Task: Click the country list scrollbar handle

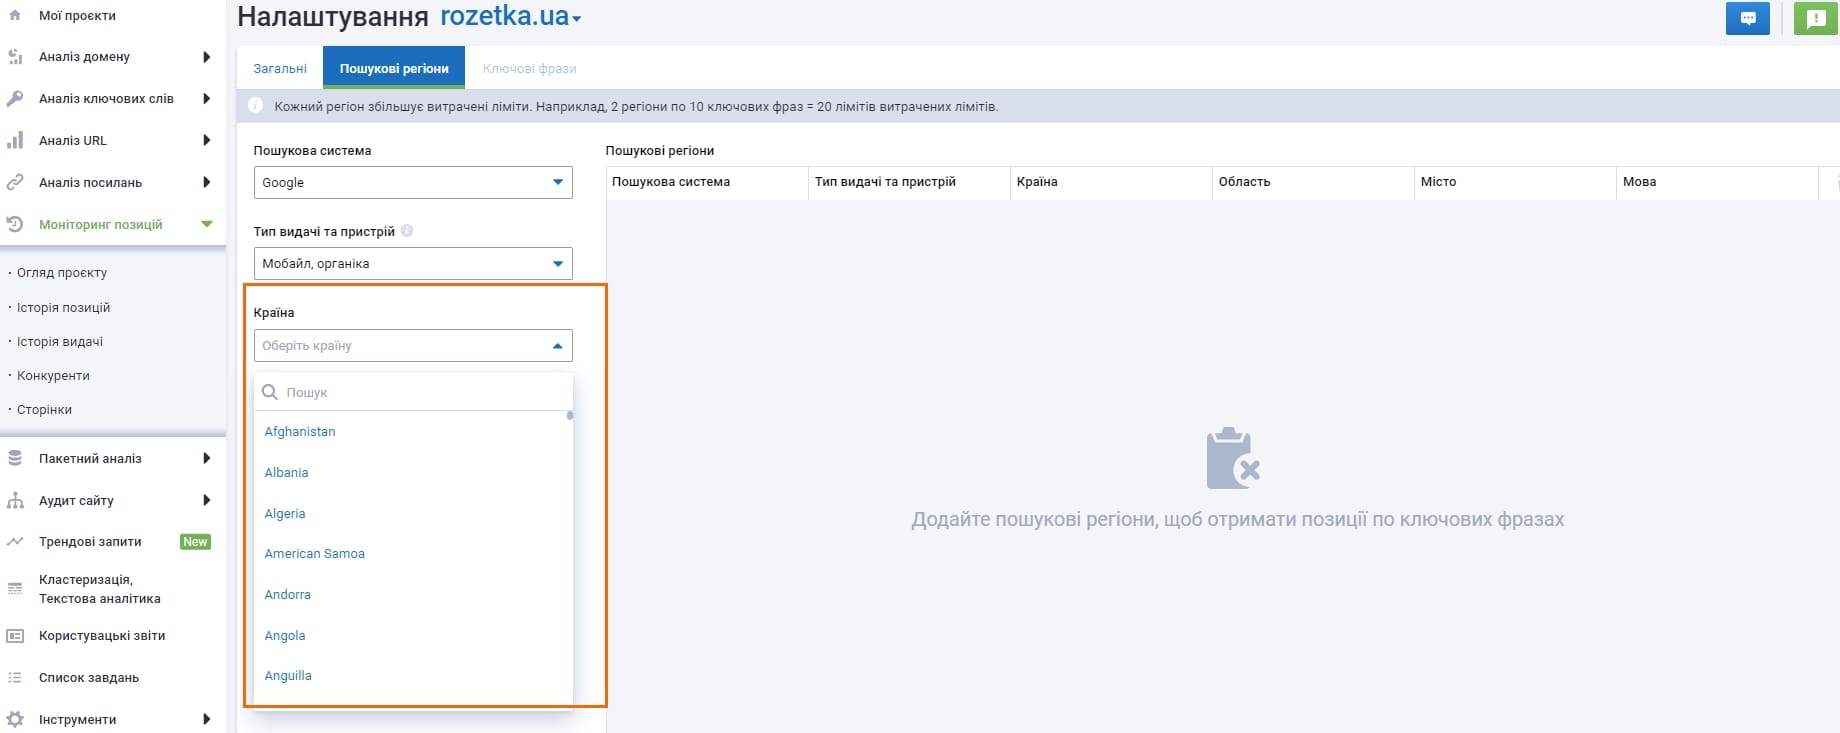Action: [570, 415]
